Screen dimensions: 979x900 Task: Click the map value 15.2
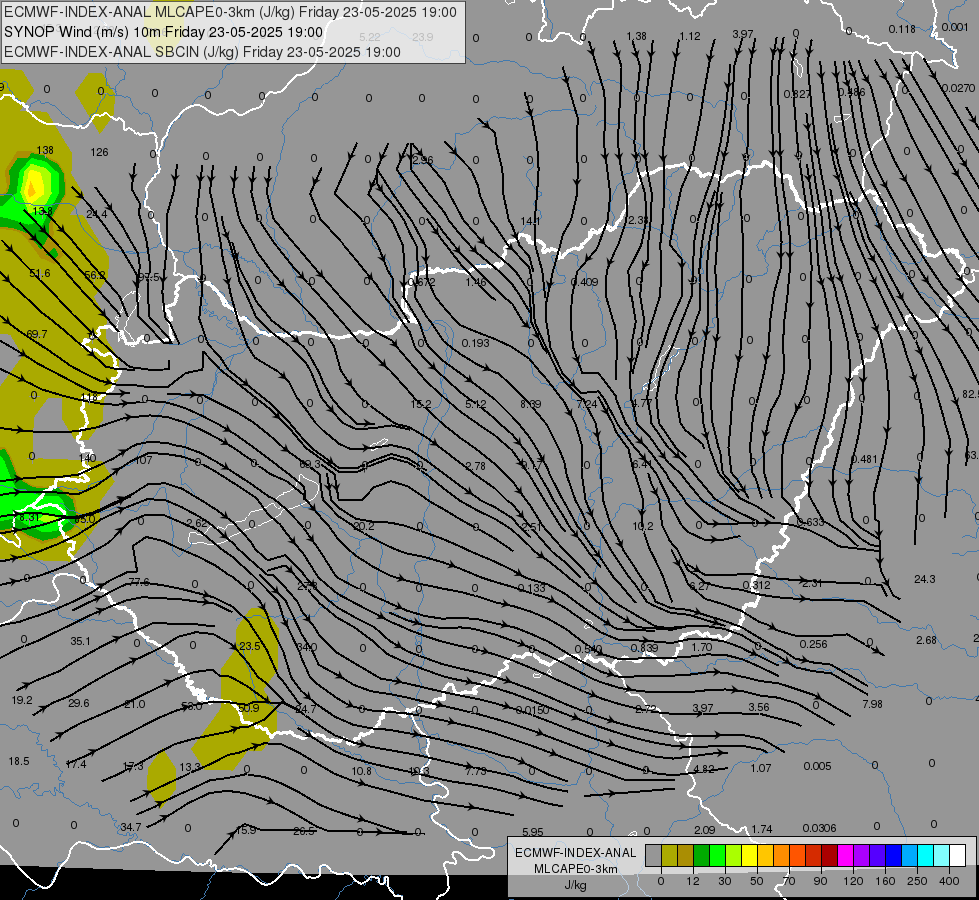[421, 404]
